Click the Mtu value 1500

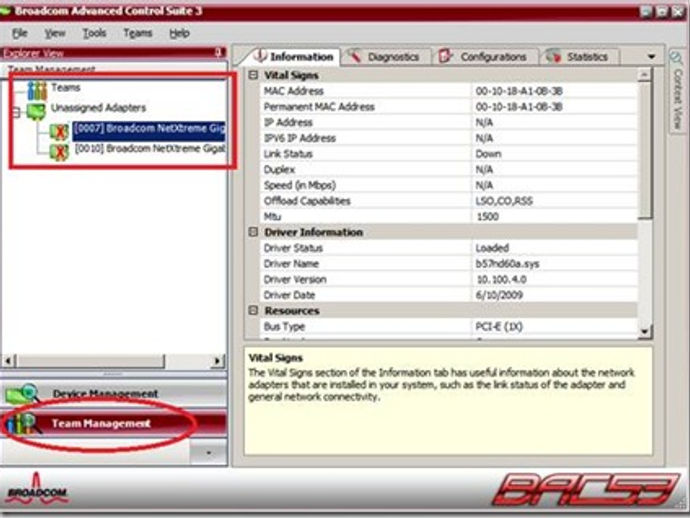coord(487,217)
